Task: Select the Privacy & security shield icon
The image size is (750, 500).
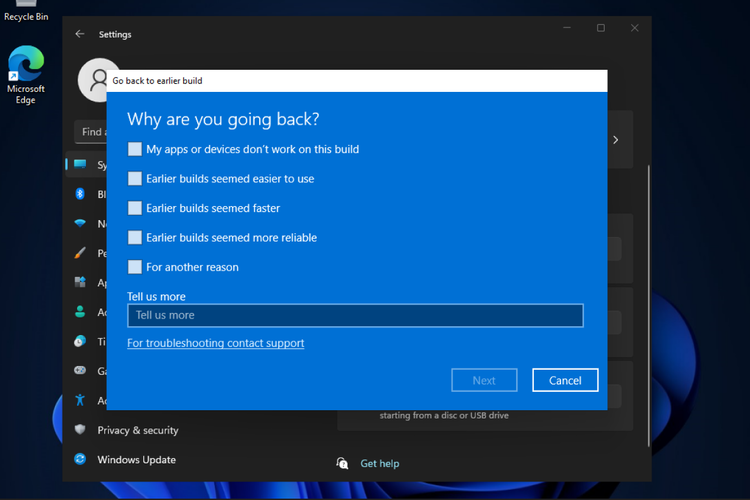Action: click(x=80, y=430)
